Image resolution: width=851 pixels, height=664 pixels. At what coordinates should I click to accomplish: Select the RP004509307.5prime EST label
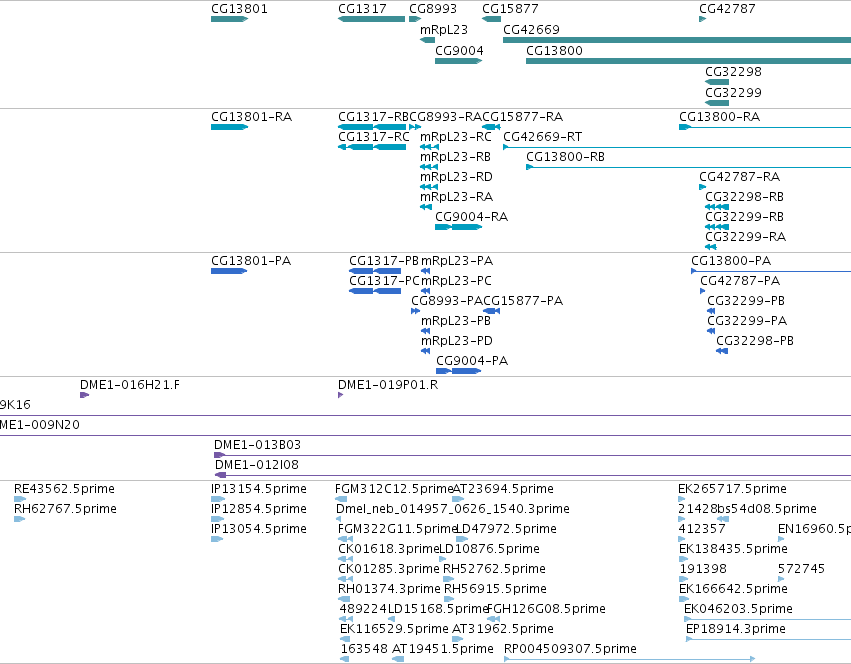(x=570, y=649)
